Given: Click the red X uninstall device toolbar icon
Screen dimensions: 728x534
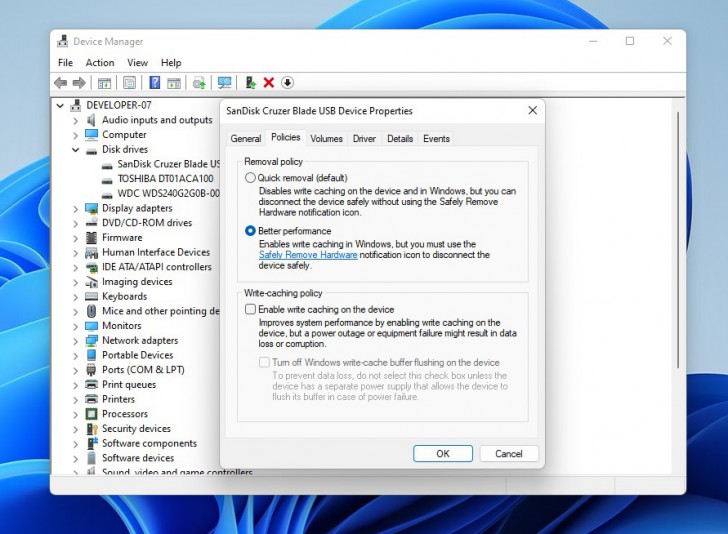Looking at the screenshot, I should (x=268, y=83).
